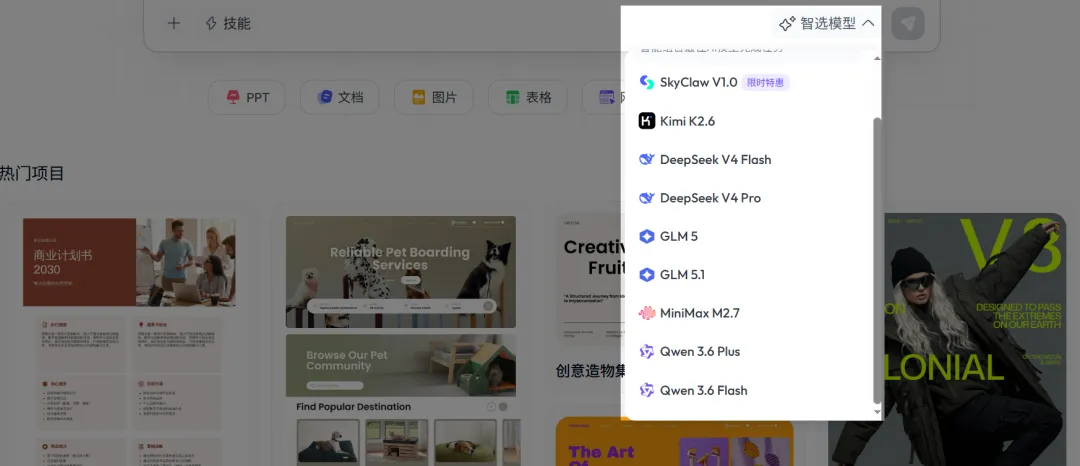Viewport: 1080px width, 466px height.
Task: Click the GLM 5 hexagon icon
Action: 647,237
